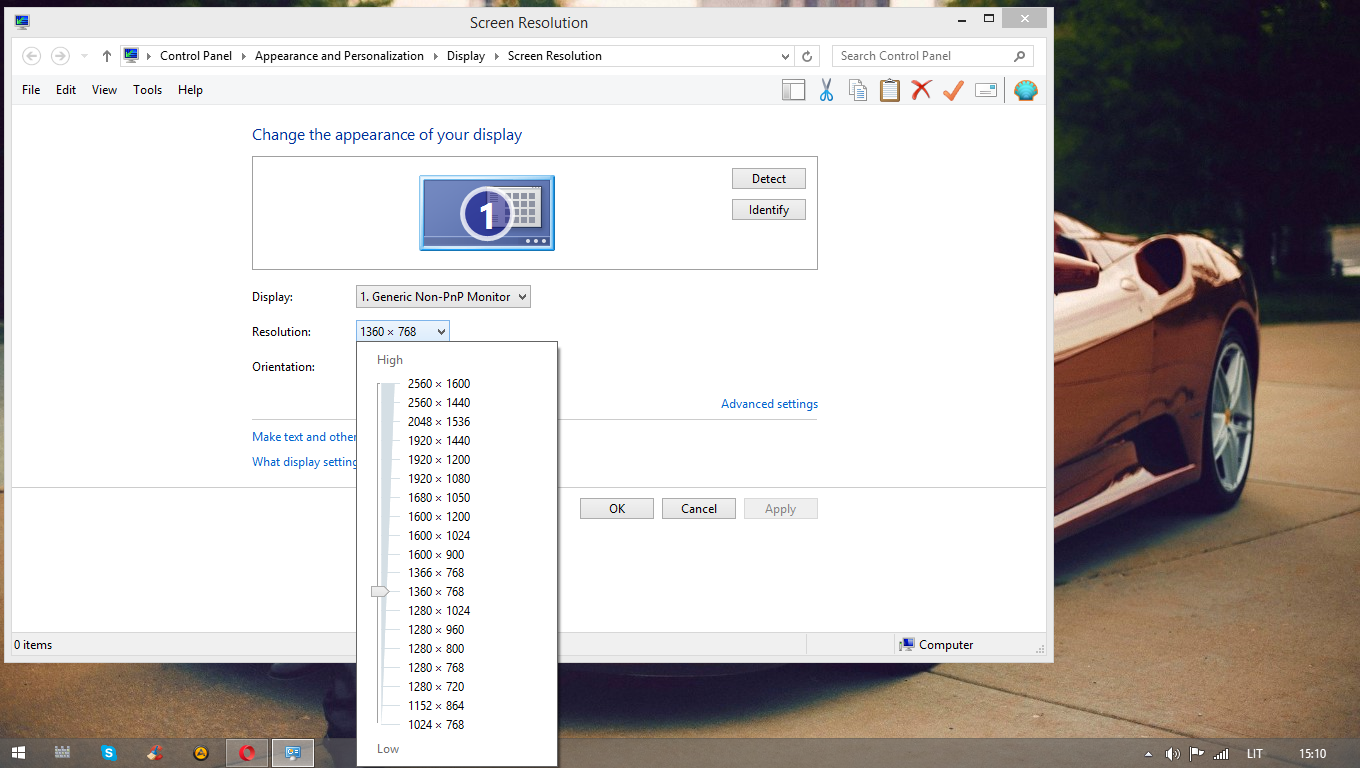Choose 1600 × 900 resolution
This screenshot has width=1360, height=768.
point(436,555)
